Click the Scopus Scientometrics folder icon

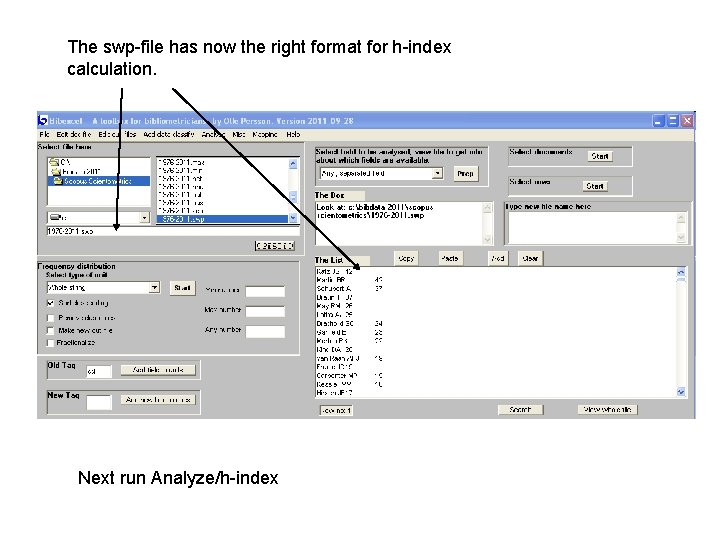tap(58, 181)
